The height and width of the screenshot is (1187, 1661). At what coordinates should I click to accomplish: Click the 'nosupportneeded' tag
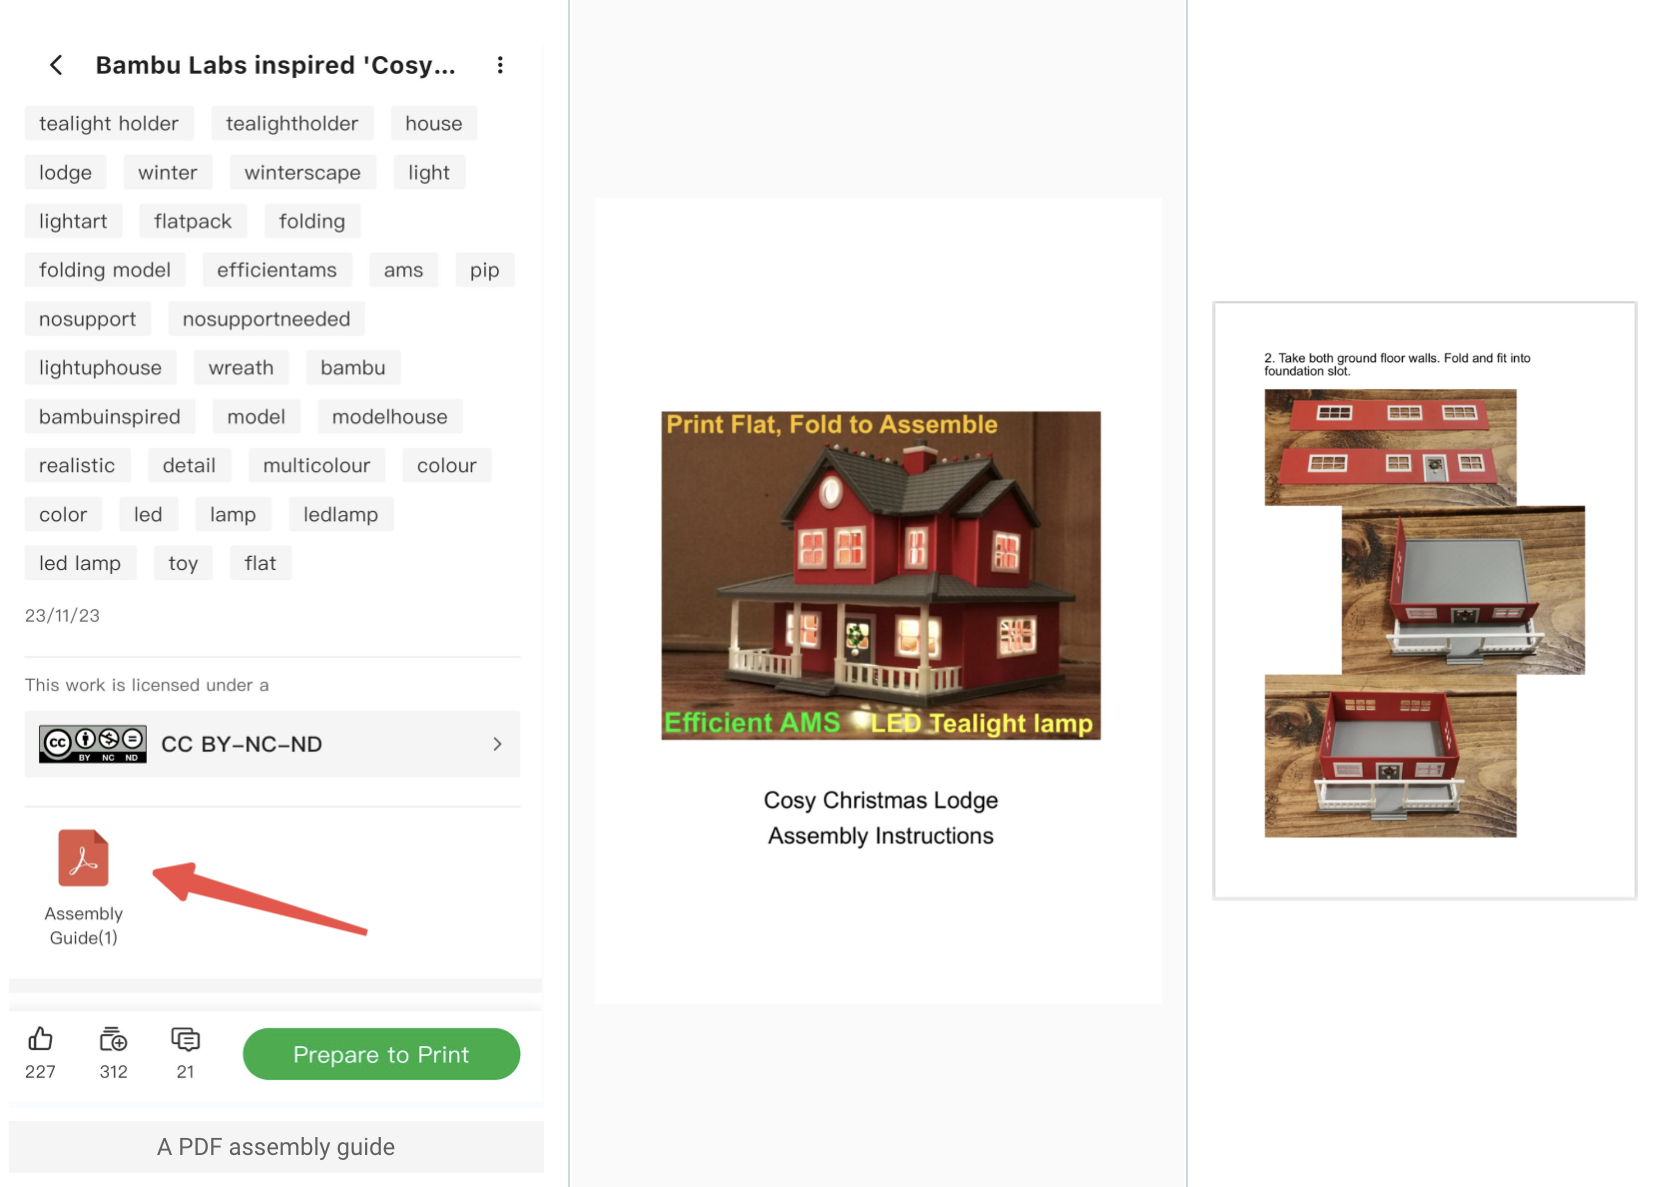266,319
